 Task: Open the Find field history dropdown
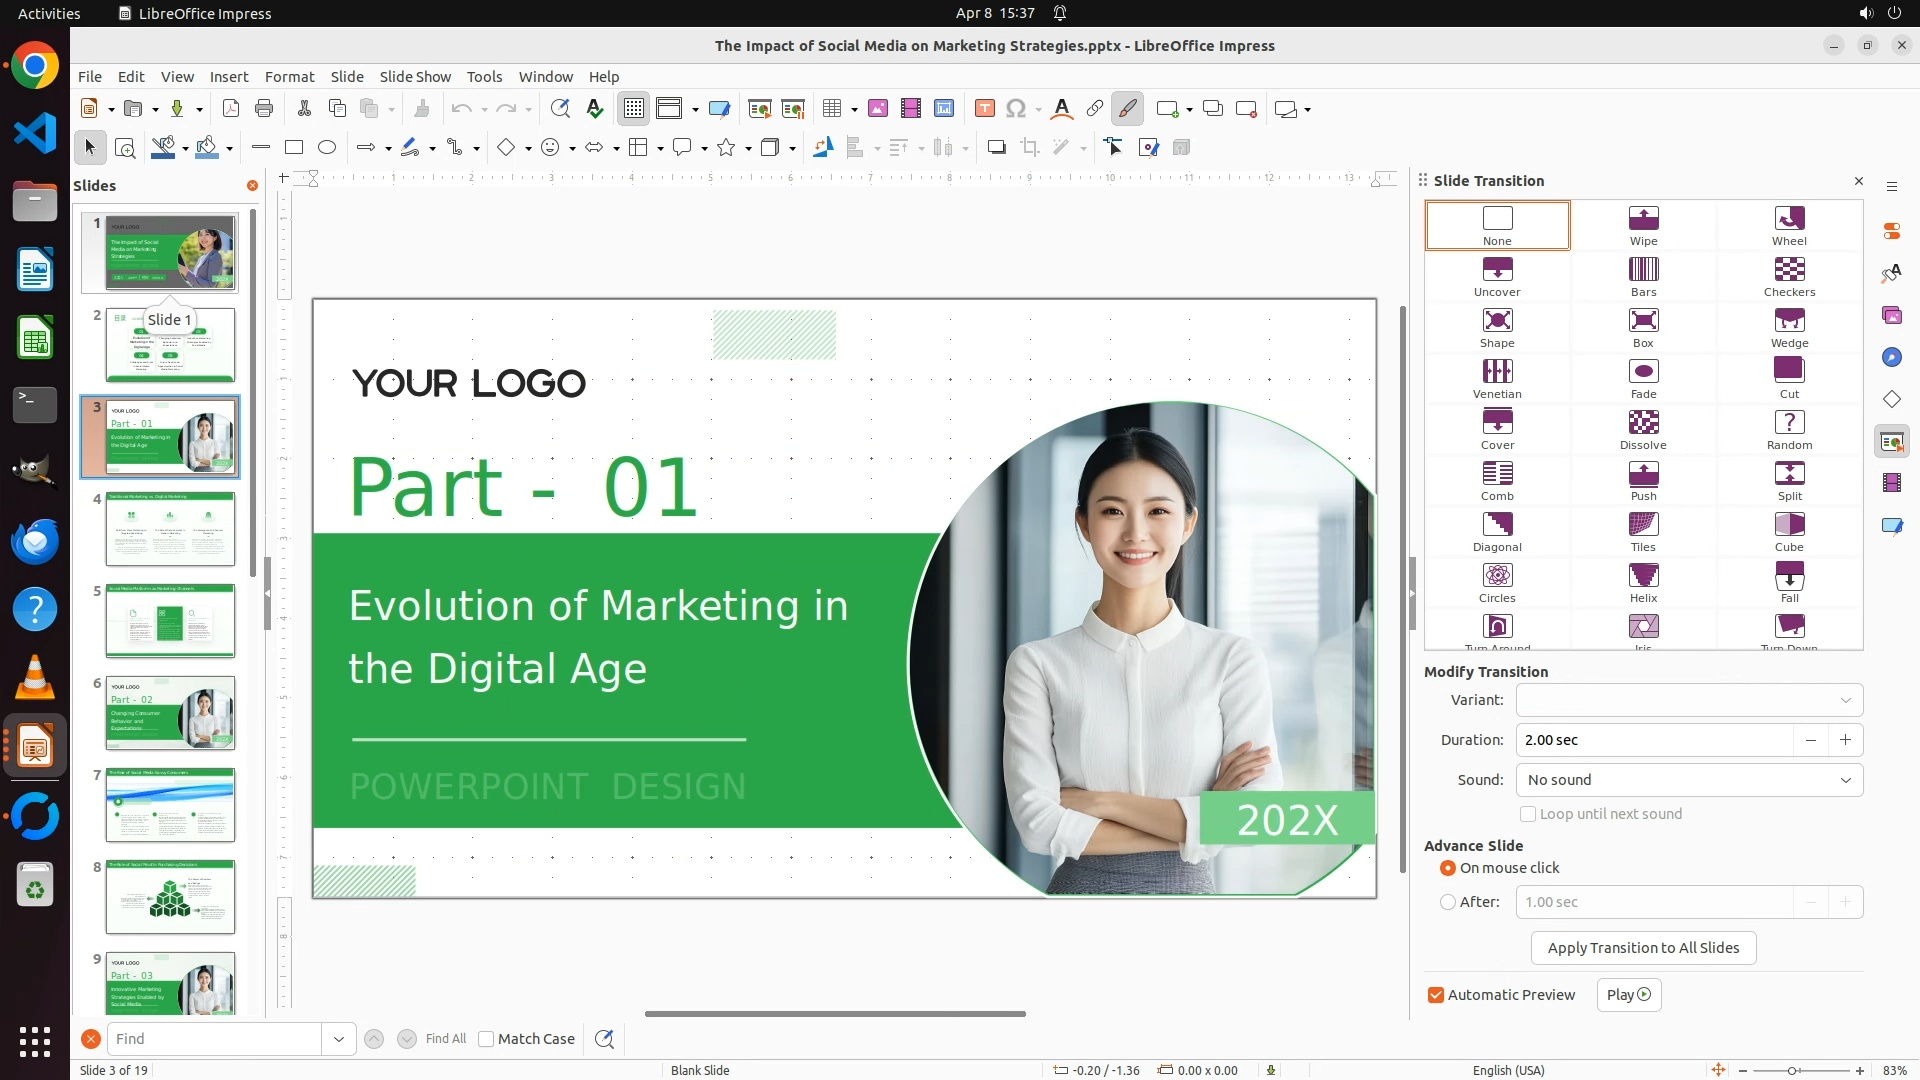[x=339, y=1039]
